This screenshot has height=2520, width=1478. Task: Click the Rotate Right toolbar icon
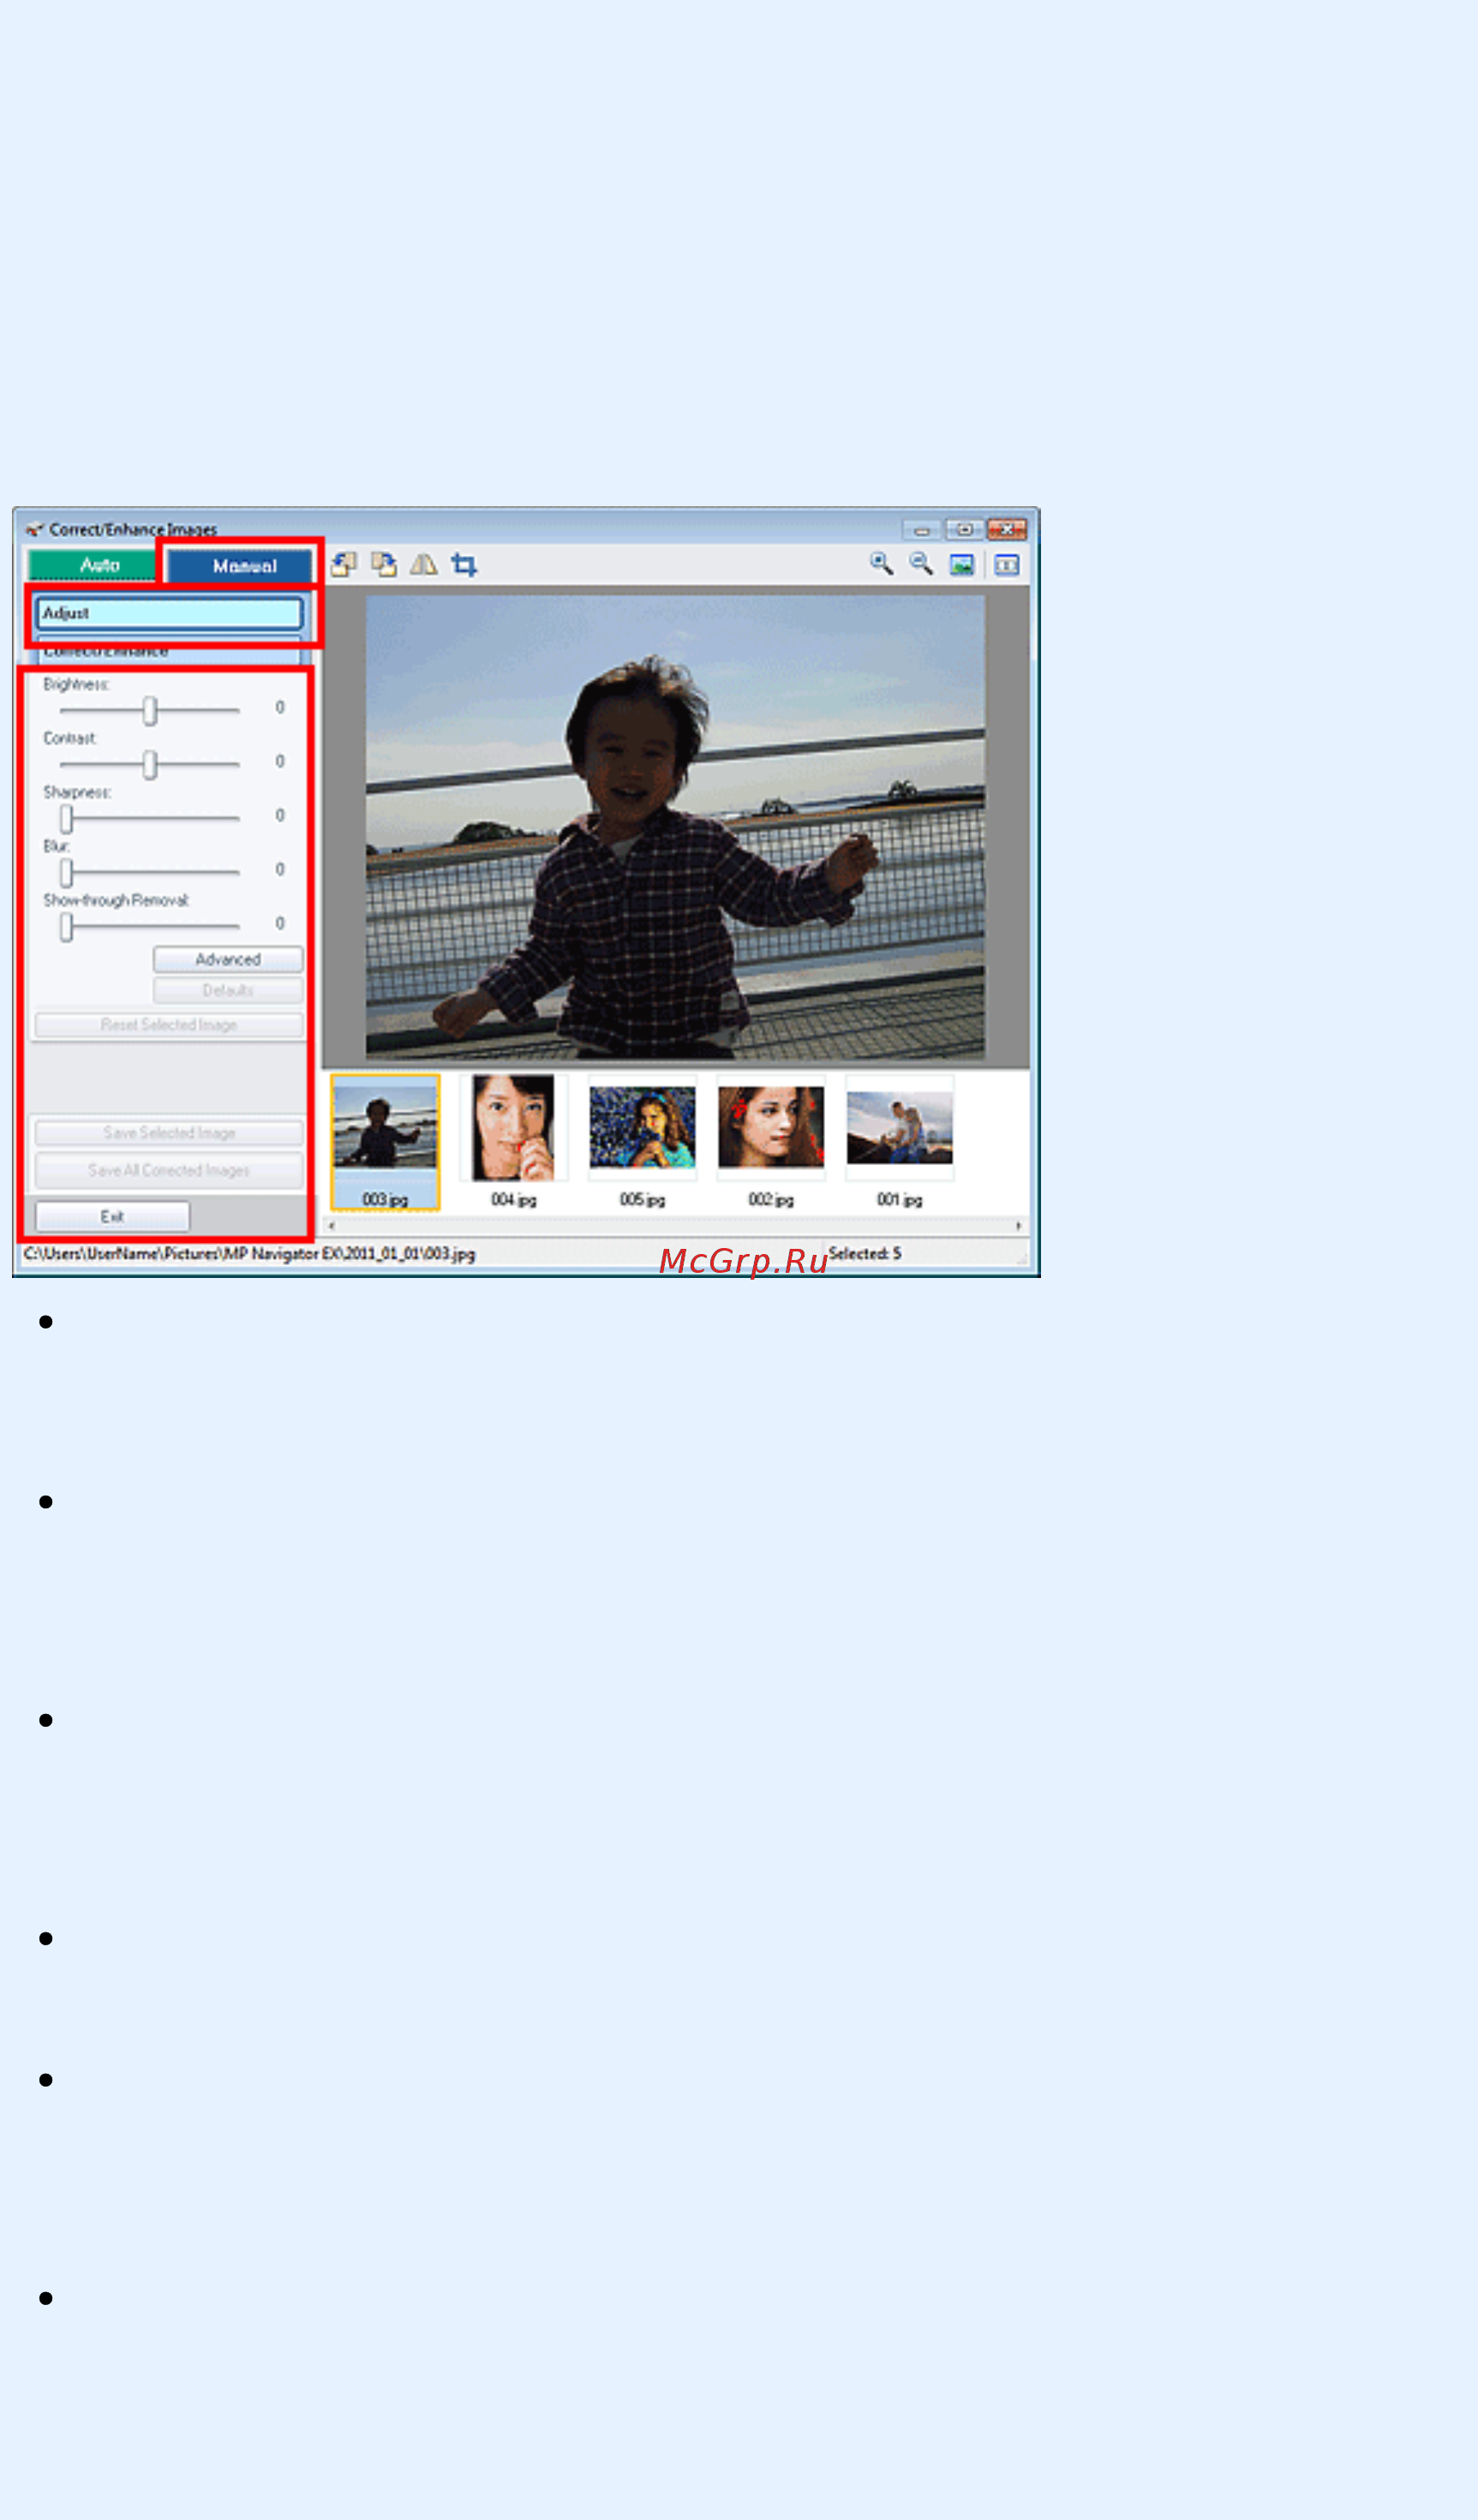coord(383,565)
